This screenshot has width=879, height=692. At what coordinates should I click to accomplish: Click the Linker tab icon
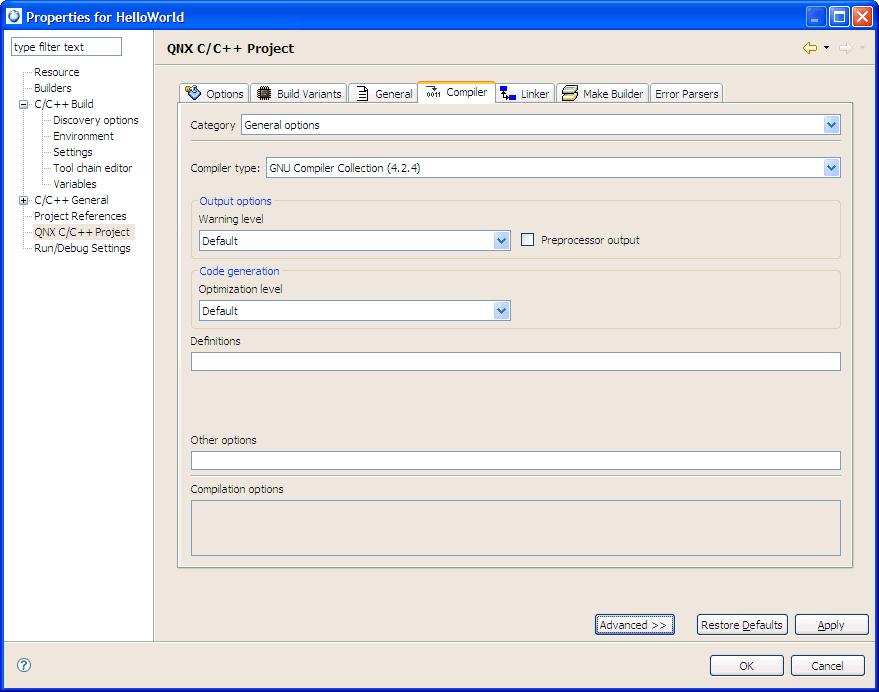508,93
